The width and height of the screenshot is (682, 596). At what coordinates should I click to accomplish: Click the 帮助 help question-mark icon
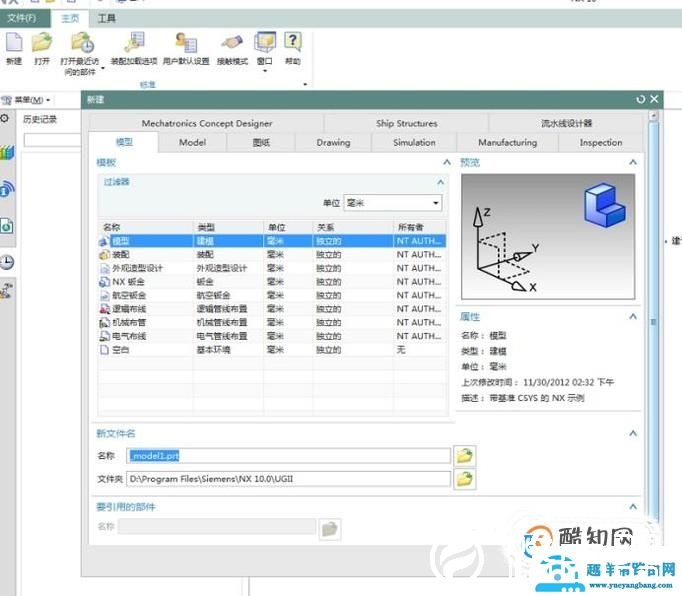[293, 43]
